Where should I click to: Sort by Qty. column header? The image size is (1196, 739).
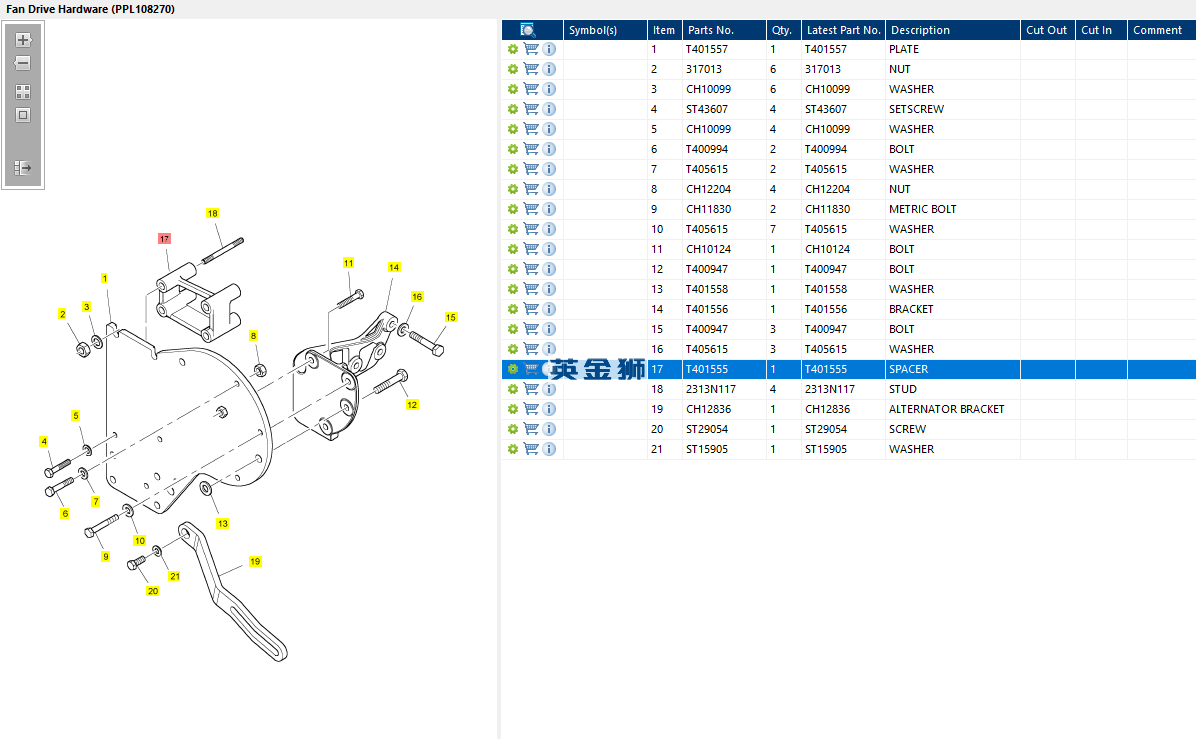pos(783,30)
